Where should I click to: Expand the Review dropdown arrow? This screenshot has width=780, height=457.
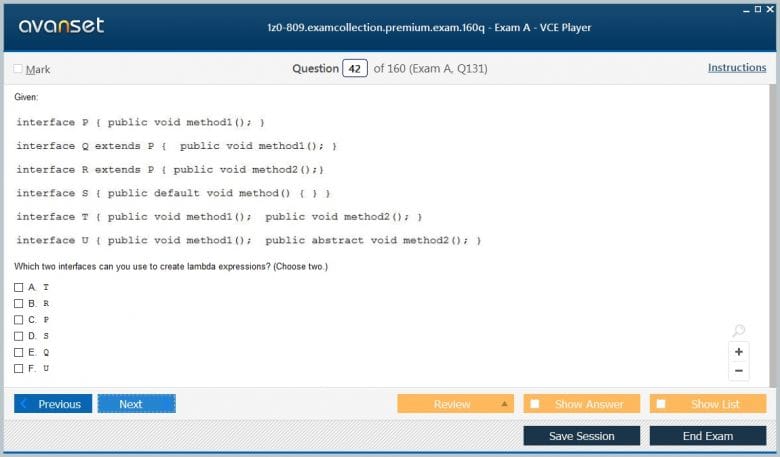pos(504,404)
